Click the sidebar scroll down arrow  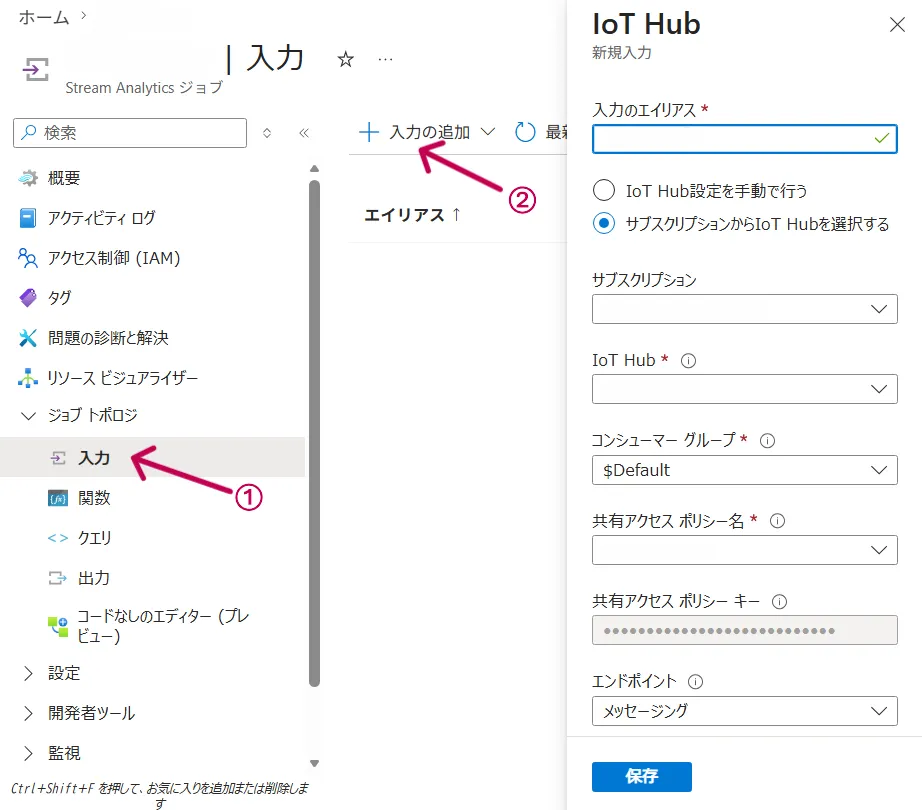[x=315, y=764]
